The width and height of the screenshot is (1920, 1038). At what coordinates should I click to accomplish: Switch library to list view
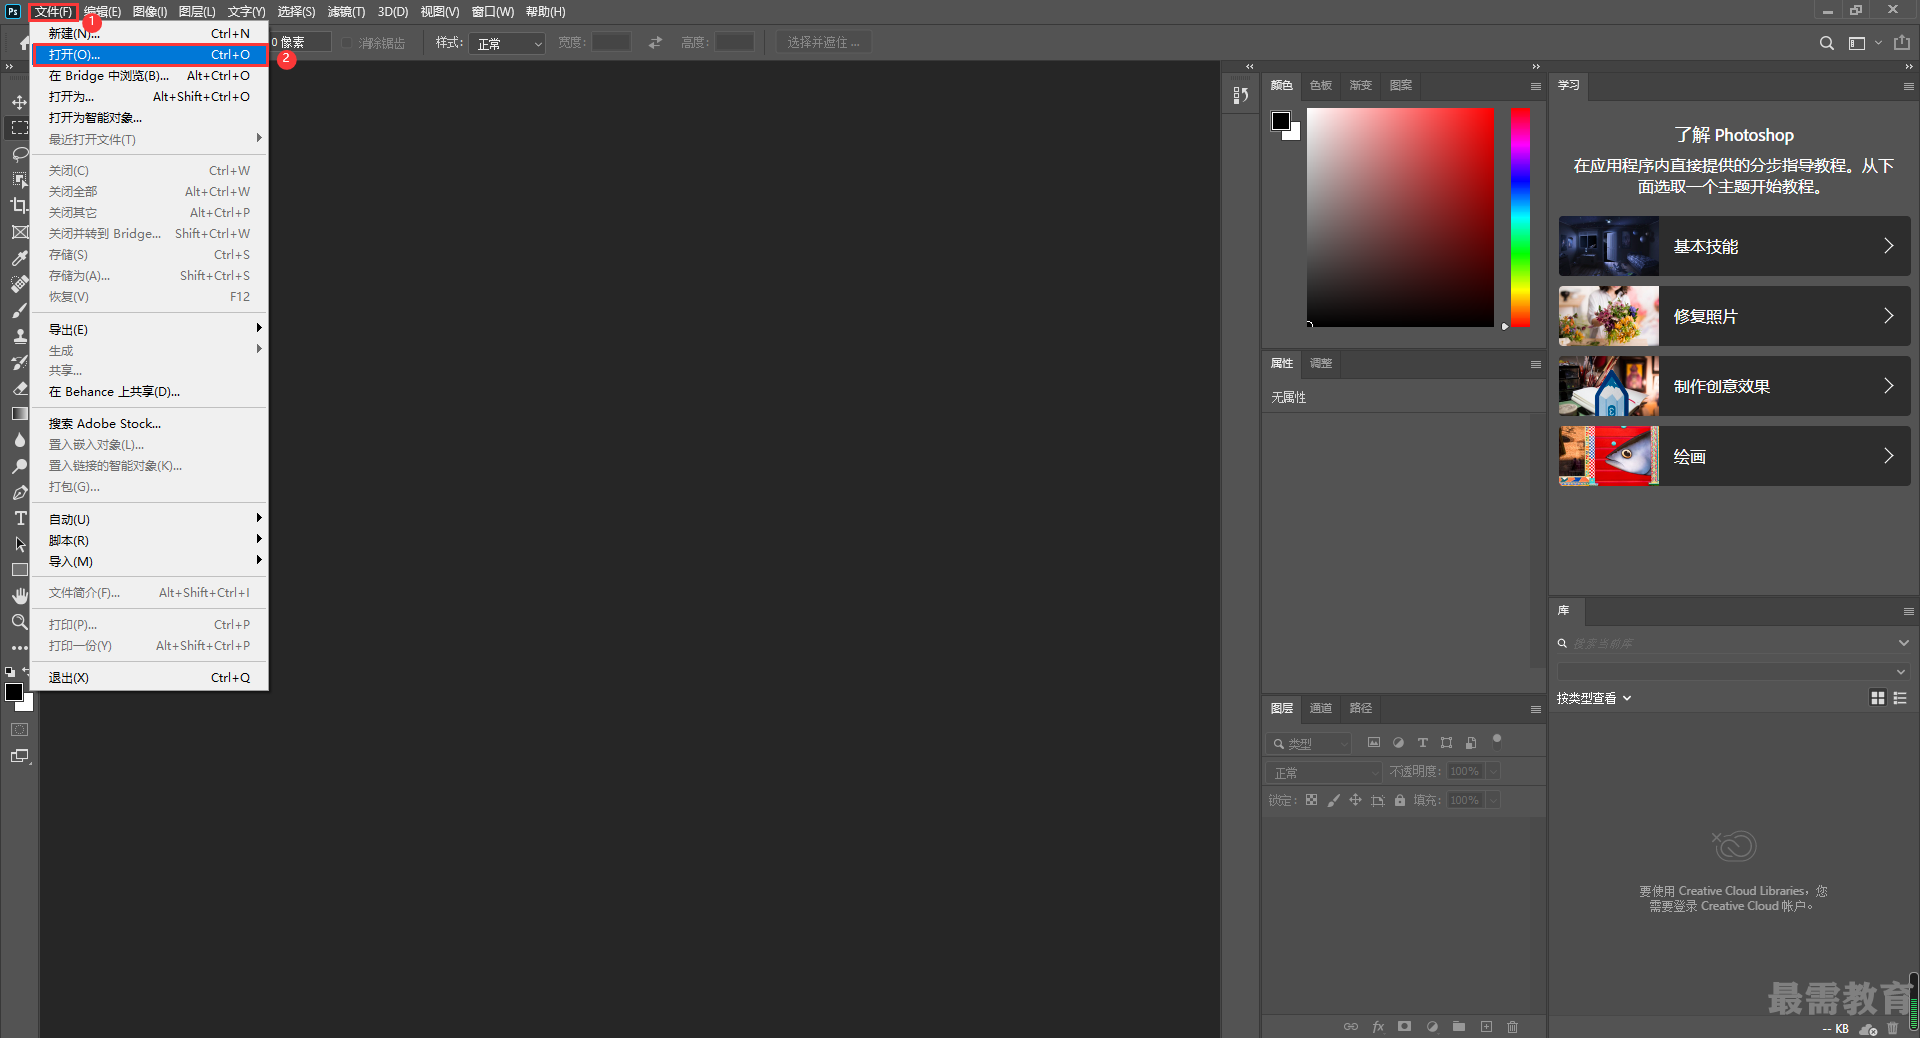1900,698
